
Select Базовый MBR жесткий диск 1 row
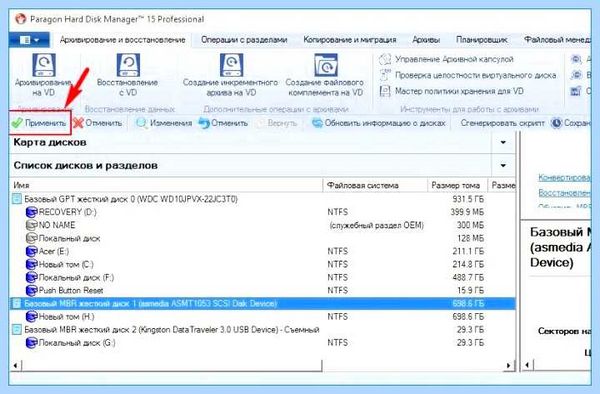262,304
